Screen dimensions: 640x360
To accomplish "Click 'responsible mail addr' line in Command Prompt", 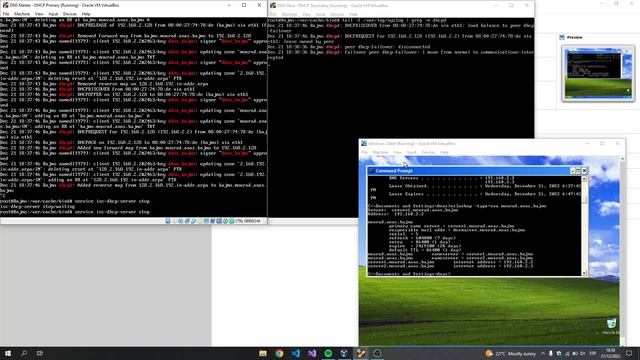I will 457,230.
